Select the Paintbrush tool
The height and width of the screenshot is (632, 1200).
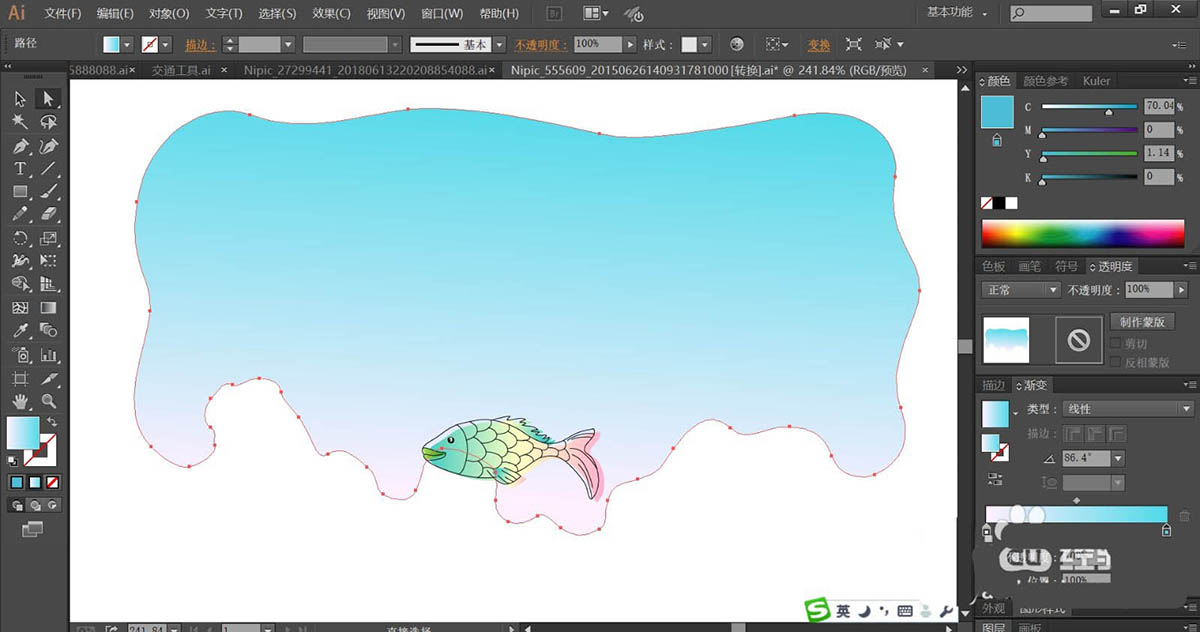48,192
